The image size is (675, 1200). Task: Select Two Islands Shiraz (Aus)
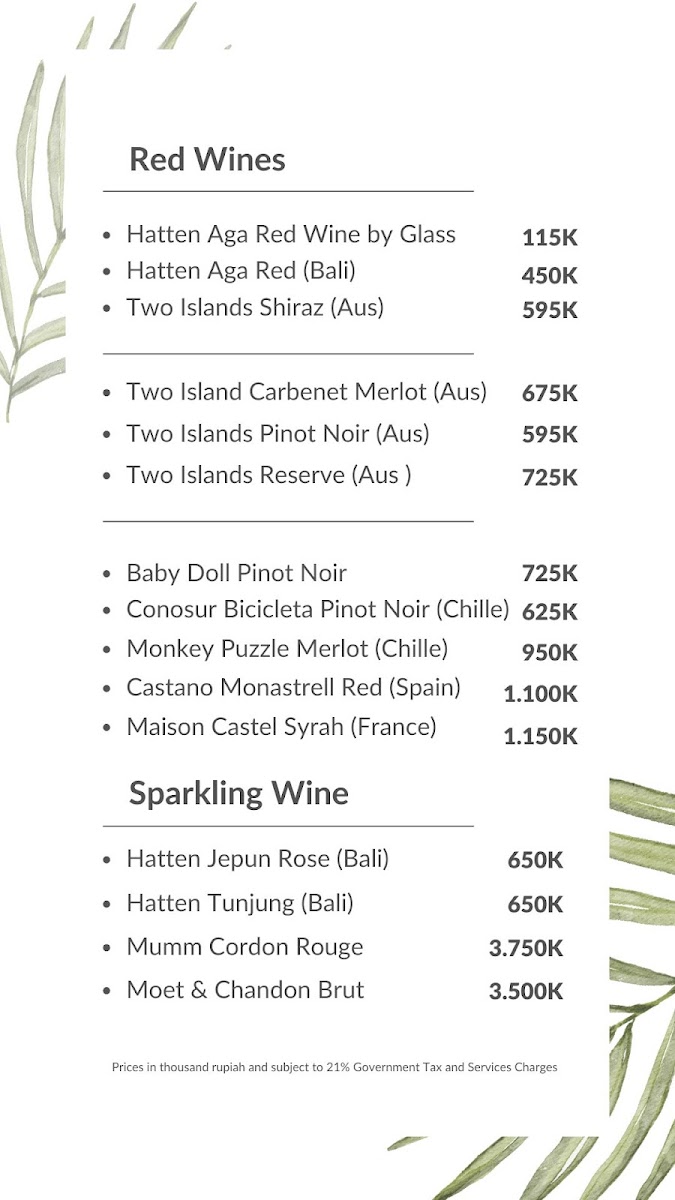click(254, 308)
